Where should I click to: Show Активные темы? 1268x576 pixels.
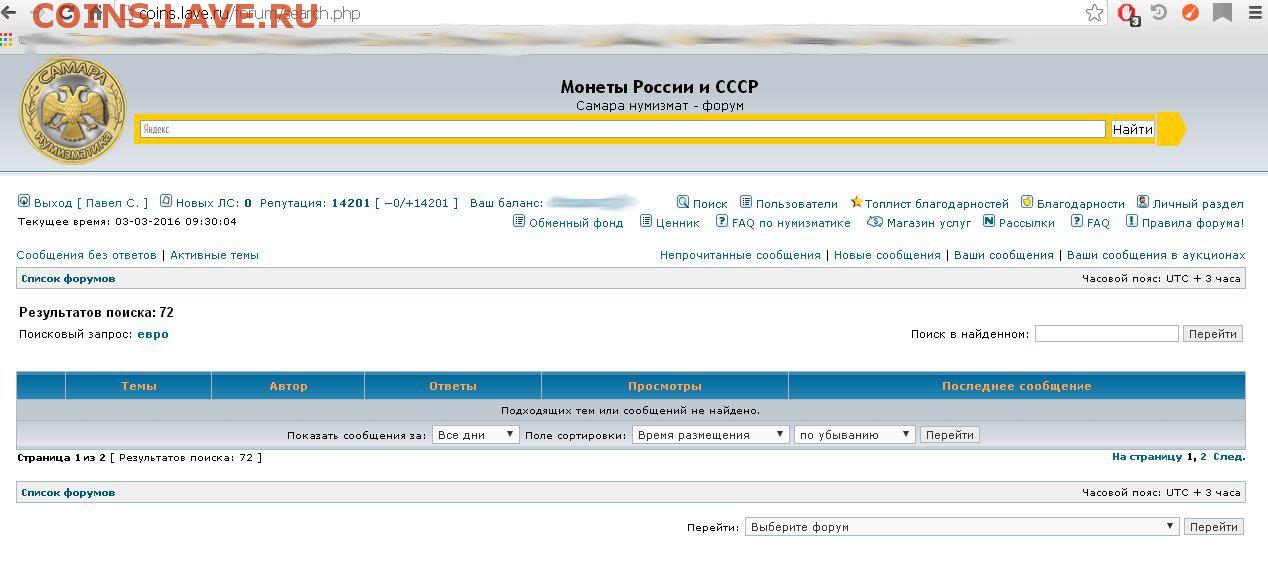click(x=214, y=255)
